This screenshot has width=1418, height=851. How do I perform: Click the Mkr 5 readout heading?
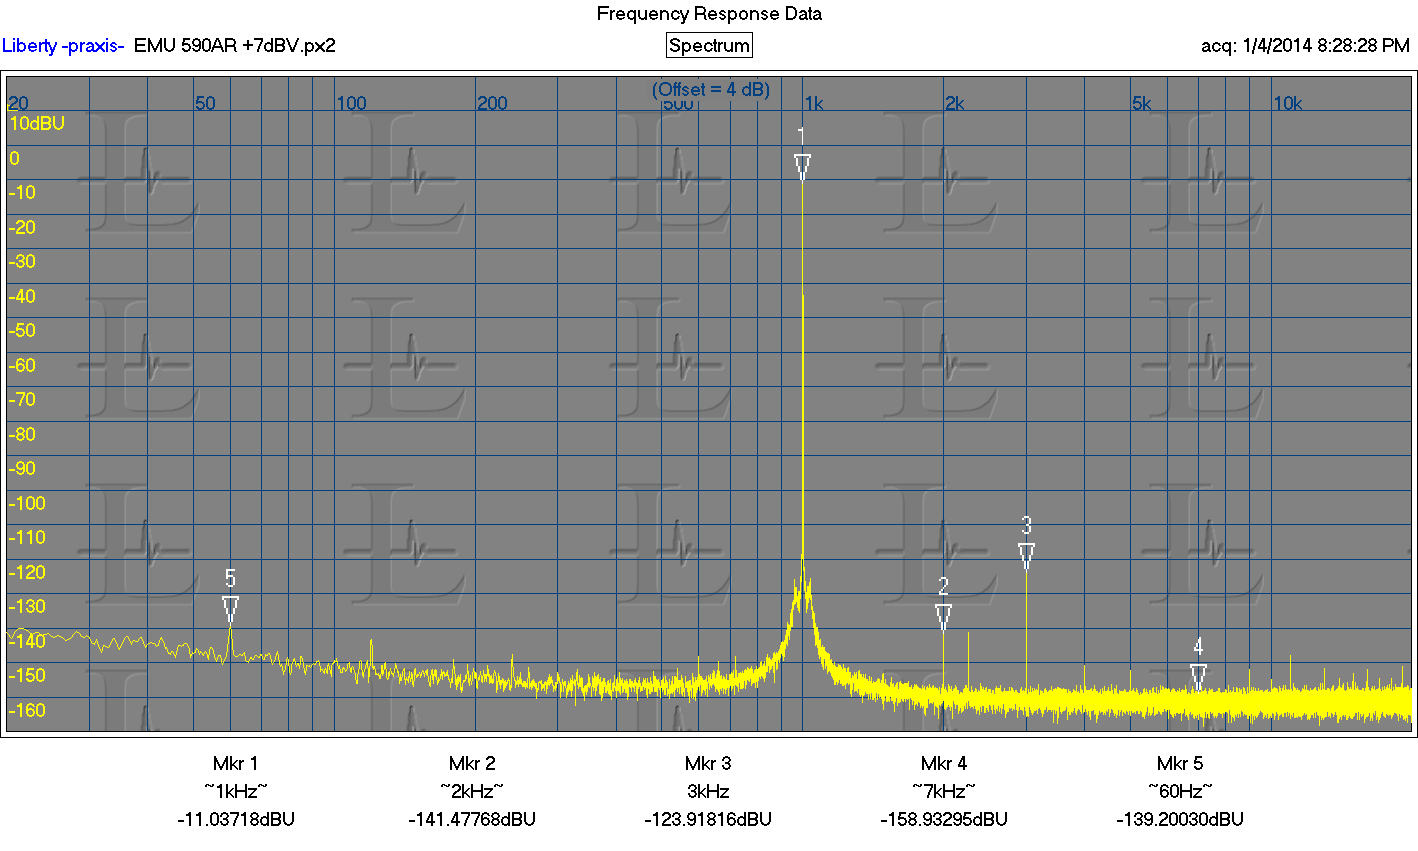click(1180, 764)
